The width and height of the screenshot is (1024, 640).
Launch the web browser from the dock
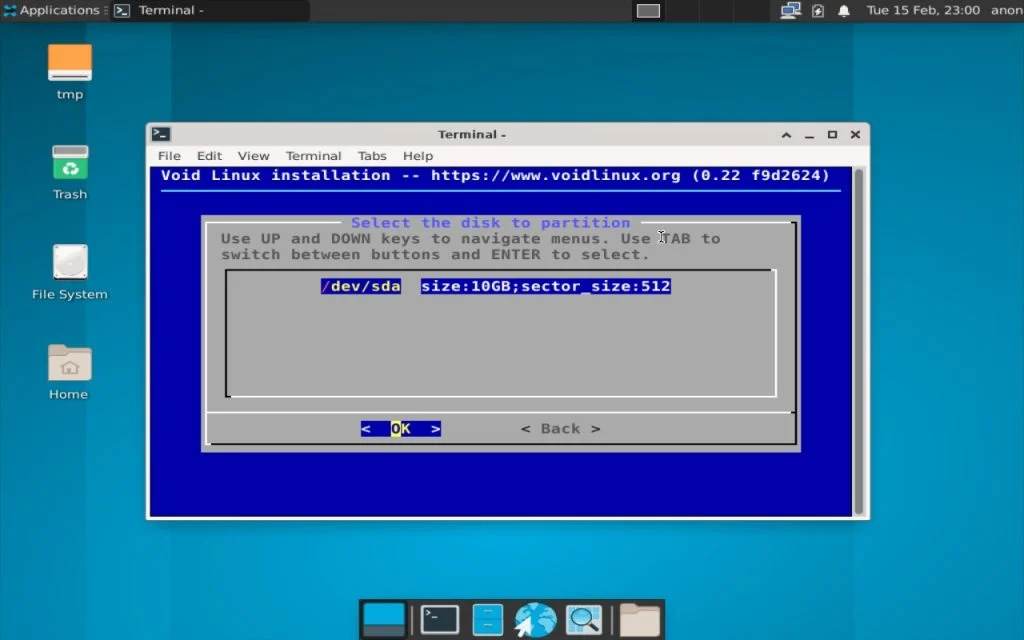pos(535,618)
